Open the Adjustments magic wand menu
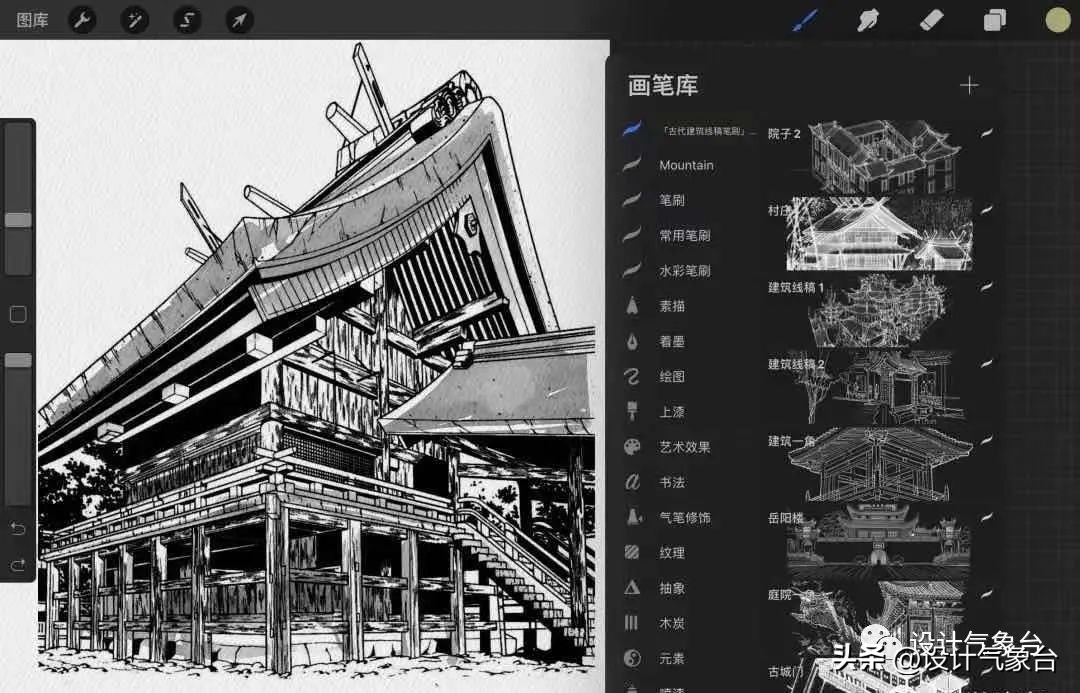Viewport: 1080px width, 693px height. (134, 20)
